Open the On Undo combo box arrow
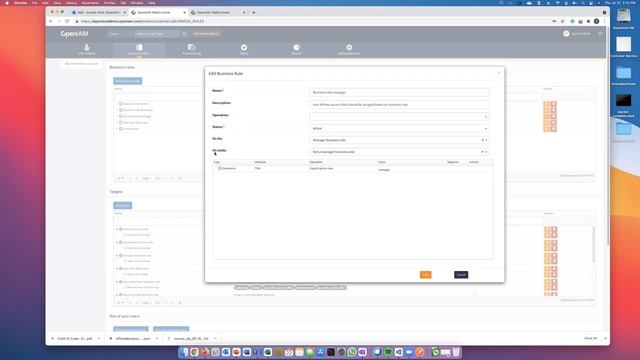640x360 pixels. click(x=486, y=152)
